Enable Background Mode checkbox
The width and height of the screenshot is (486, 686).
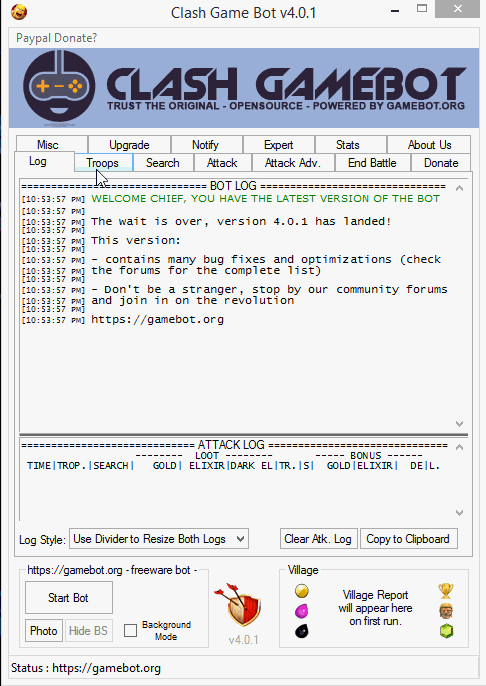(x=130, y=630)
